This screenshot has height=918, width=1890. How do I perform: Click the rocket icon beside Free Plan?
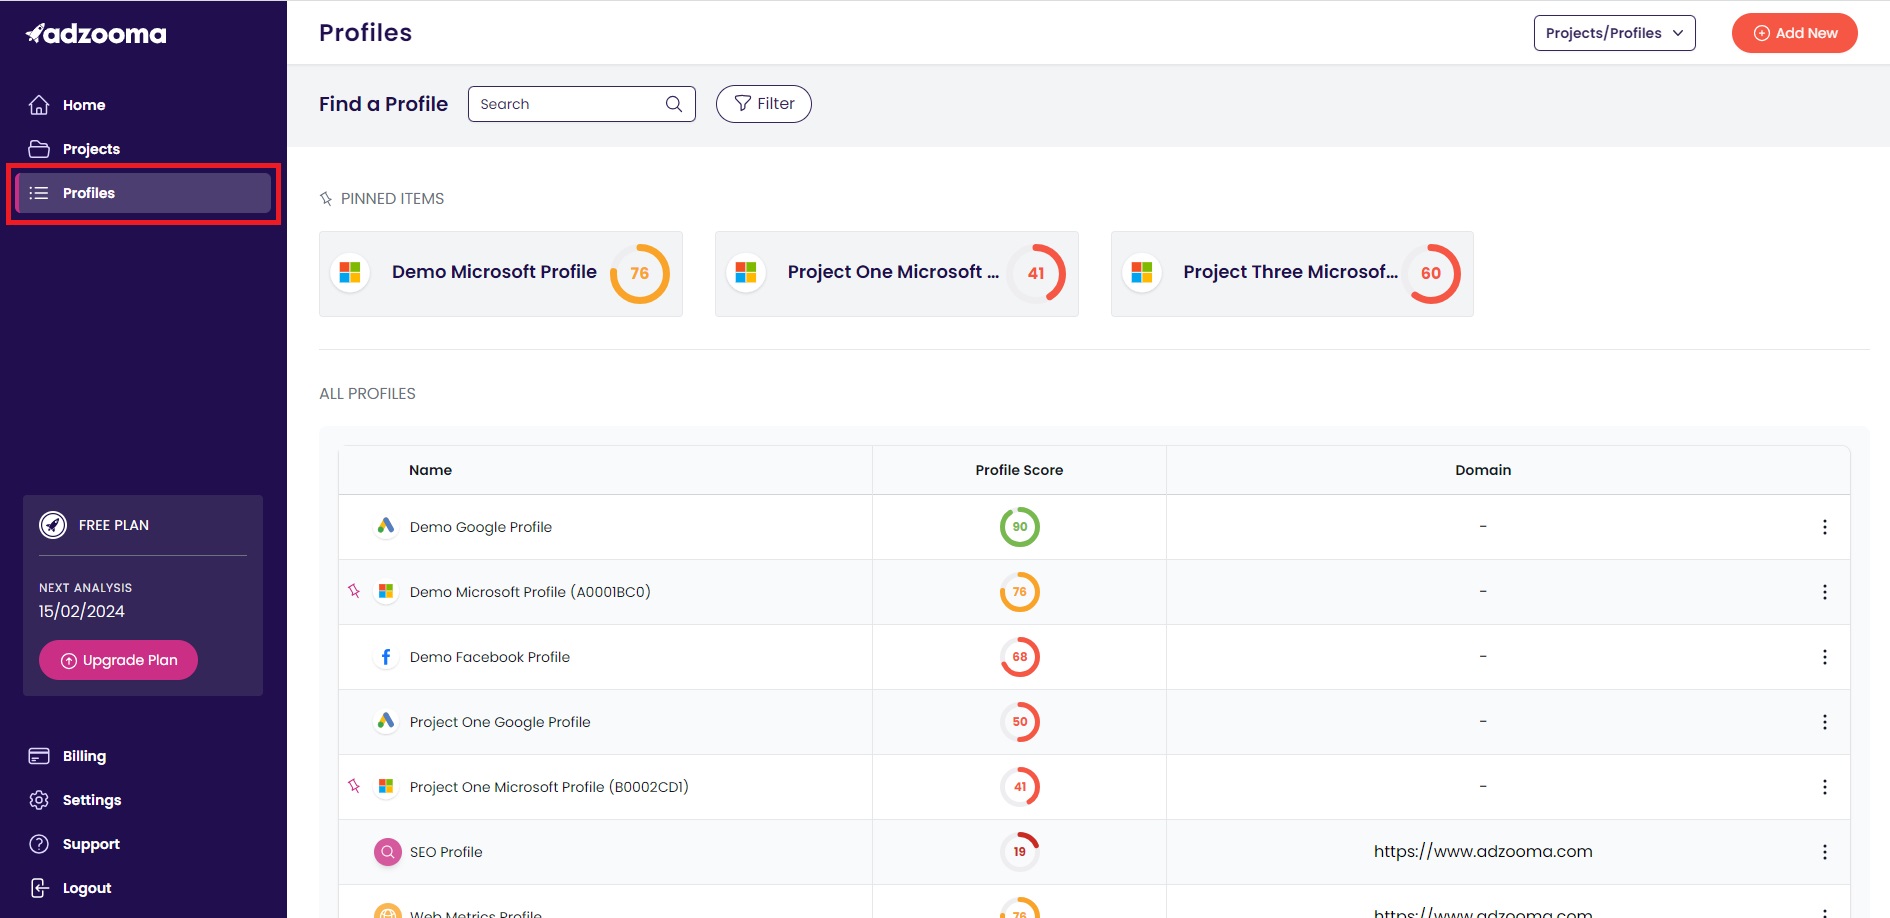[53, 525]
